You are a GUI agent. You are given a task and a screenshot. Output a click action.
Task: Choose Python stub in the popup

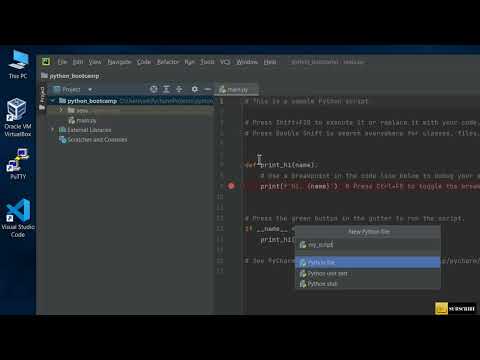click(368, 284)
